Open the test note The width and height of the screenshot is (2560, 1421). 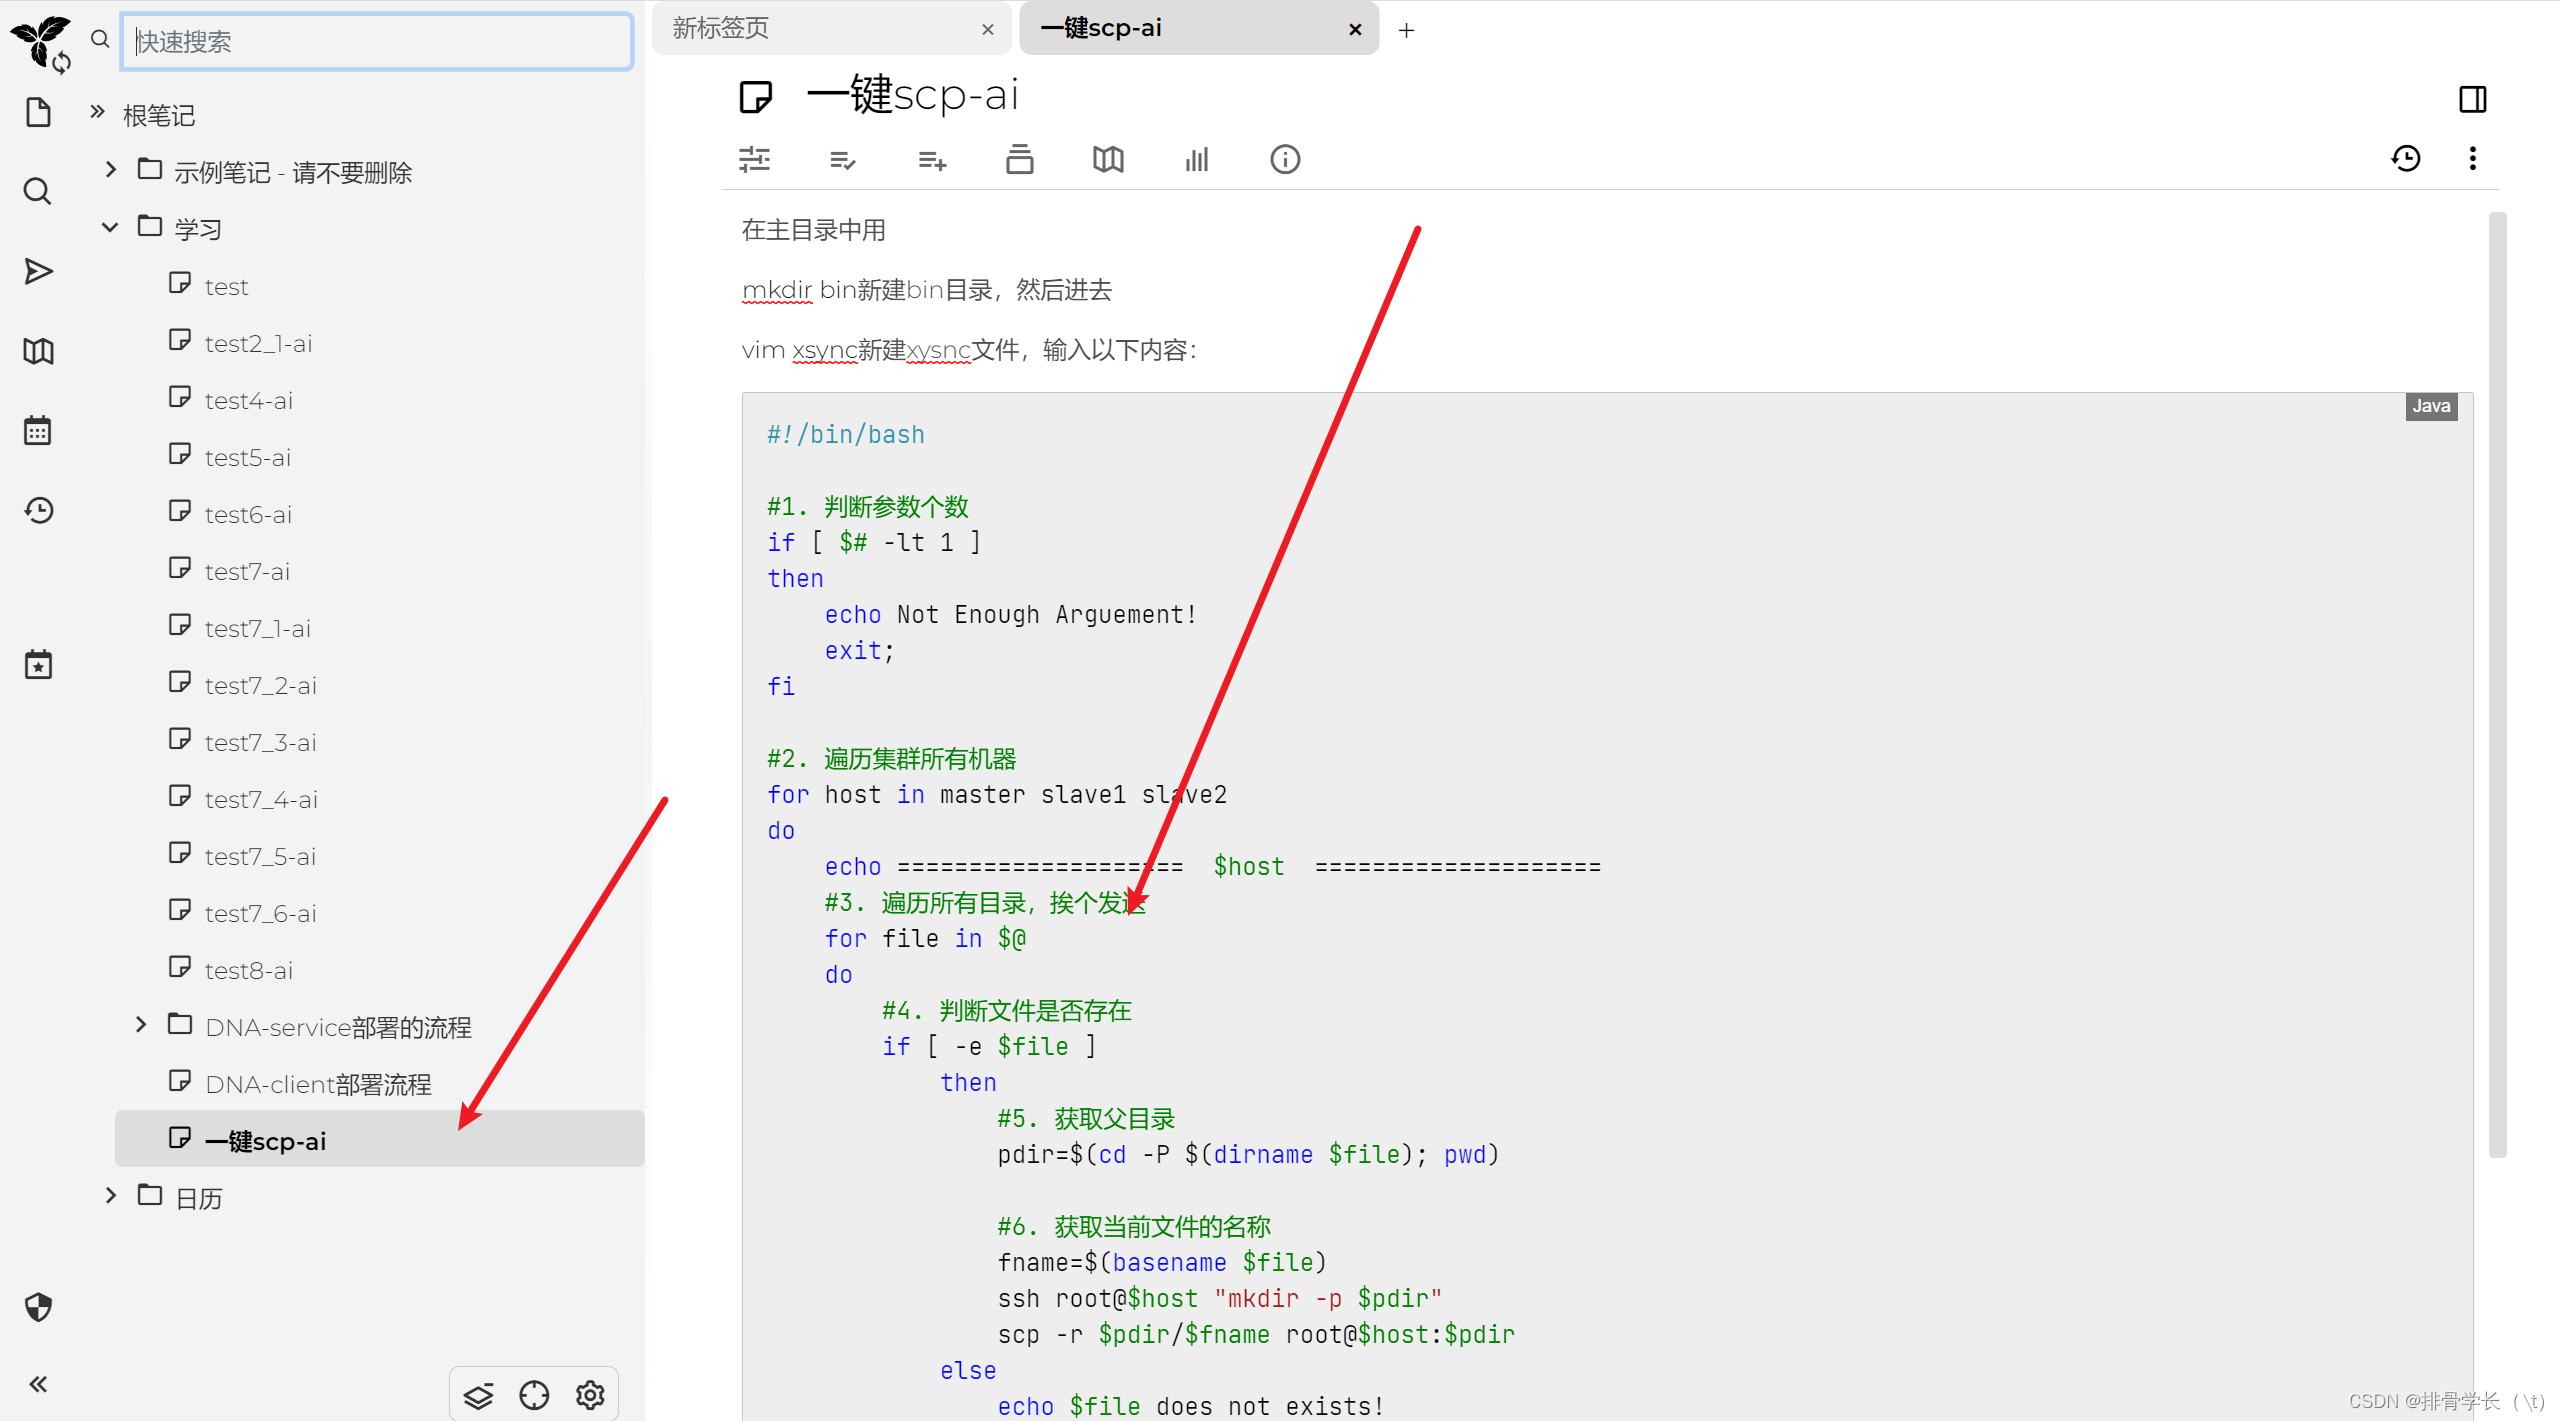(x=226, y=286)
